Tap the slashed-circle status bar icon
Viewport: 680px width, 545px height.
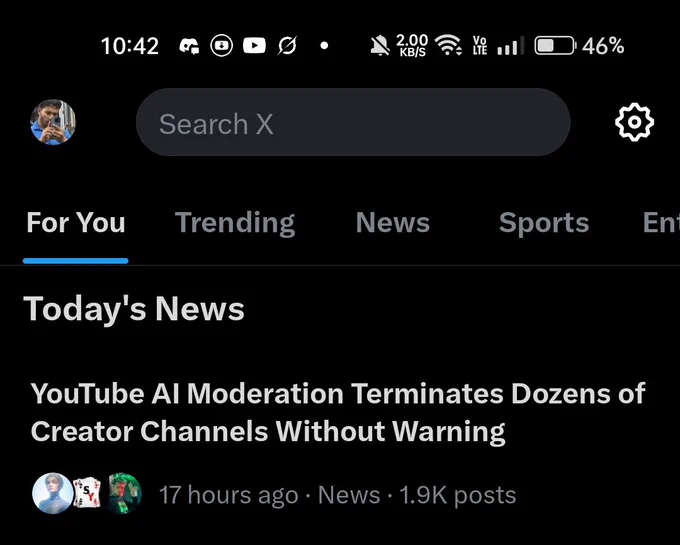pyautogui.click(x=287, y=46)
